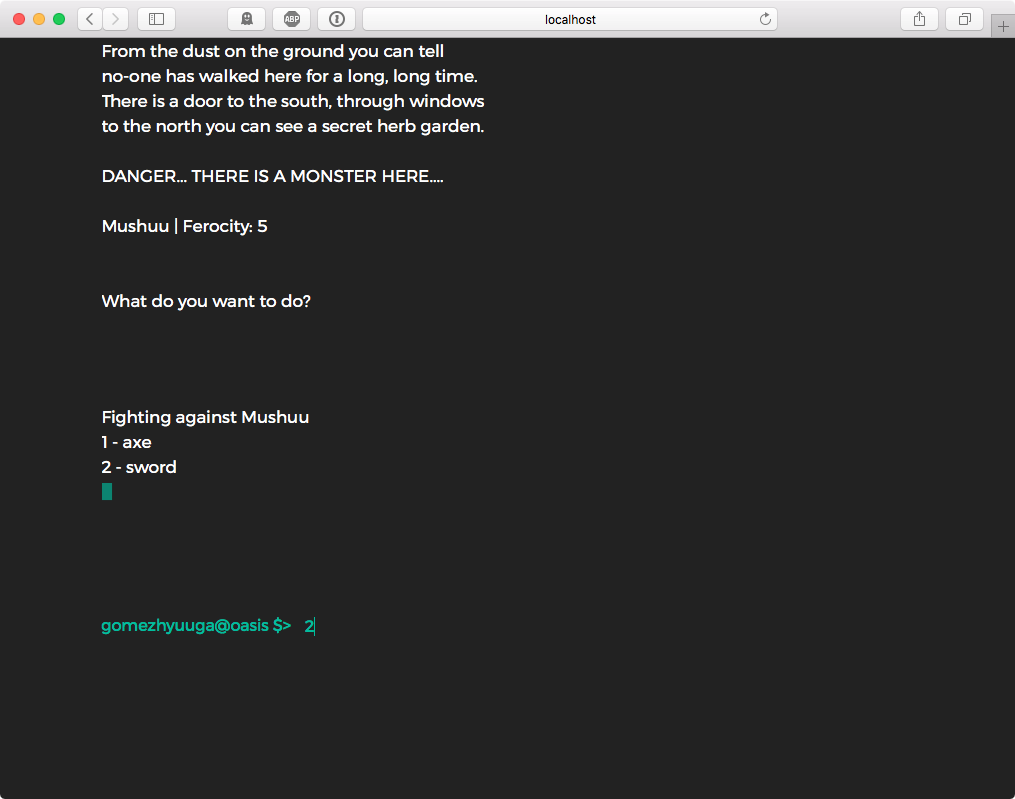Show the Safari sidebar
This screenshot has width=1015, height=799.
click(x=156, y=19)
